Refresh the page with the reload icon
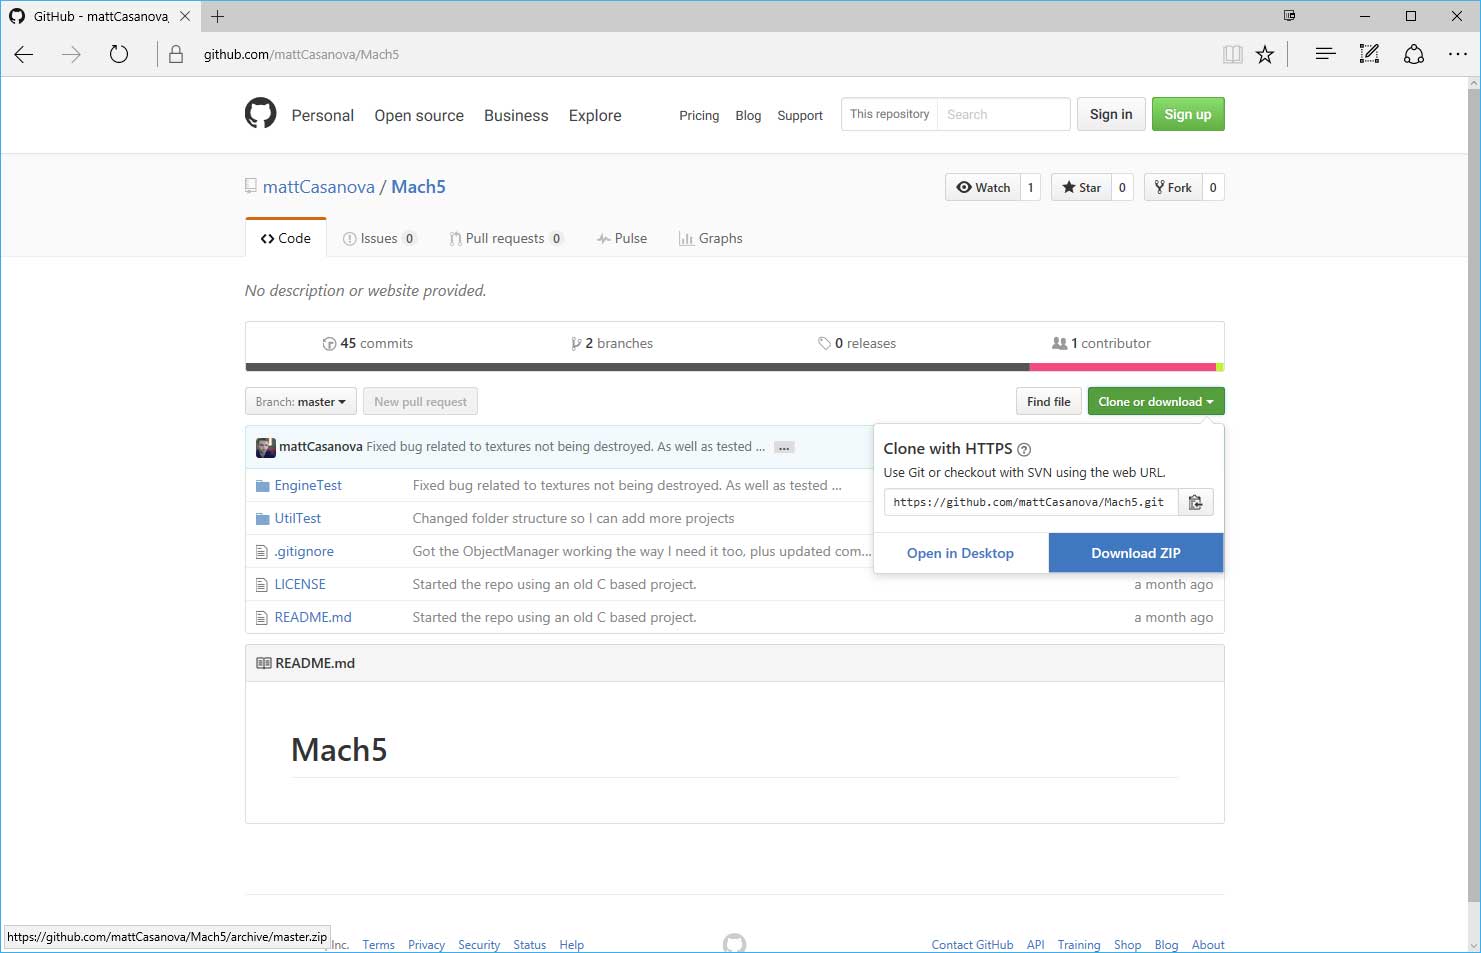This screenshot has height=953, width=1481. pyautogui.click(x=119, y=55)
